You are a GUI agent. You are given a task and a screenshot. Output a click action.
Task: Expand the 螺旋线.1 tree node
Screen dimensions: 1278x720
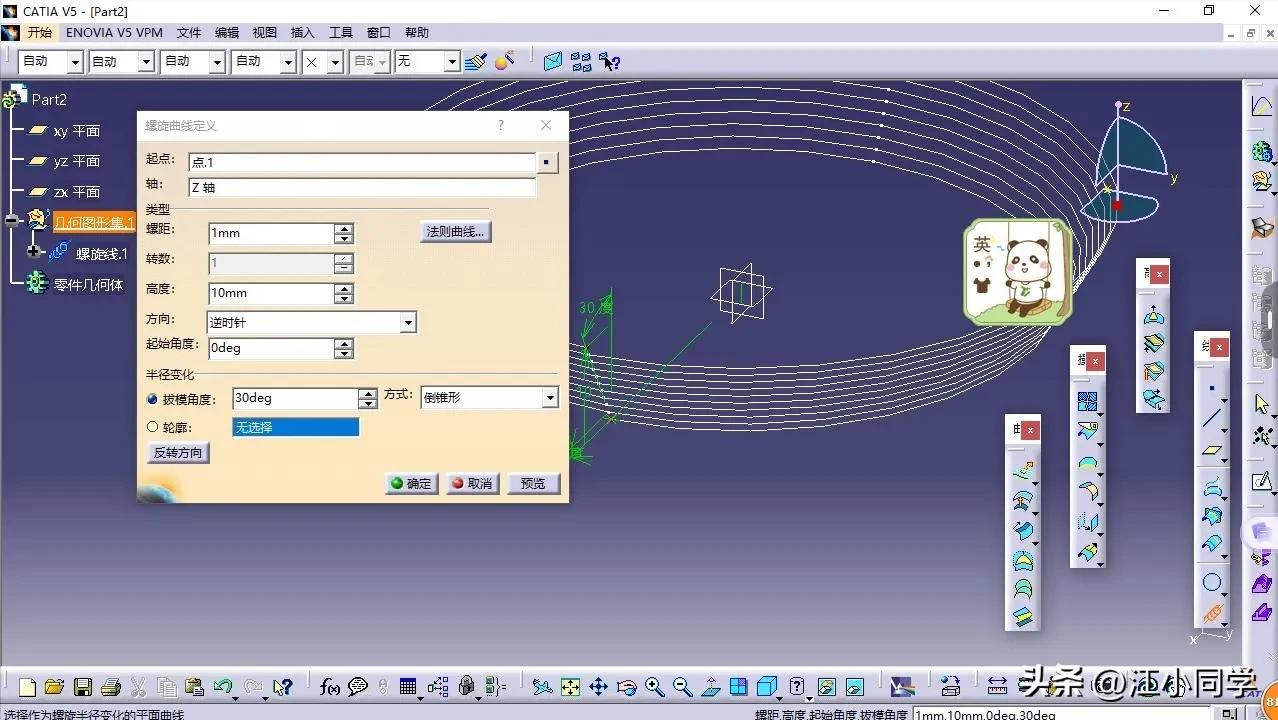coord(35,252)
